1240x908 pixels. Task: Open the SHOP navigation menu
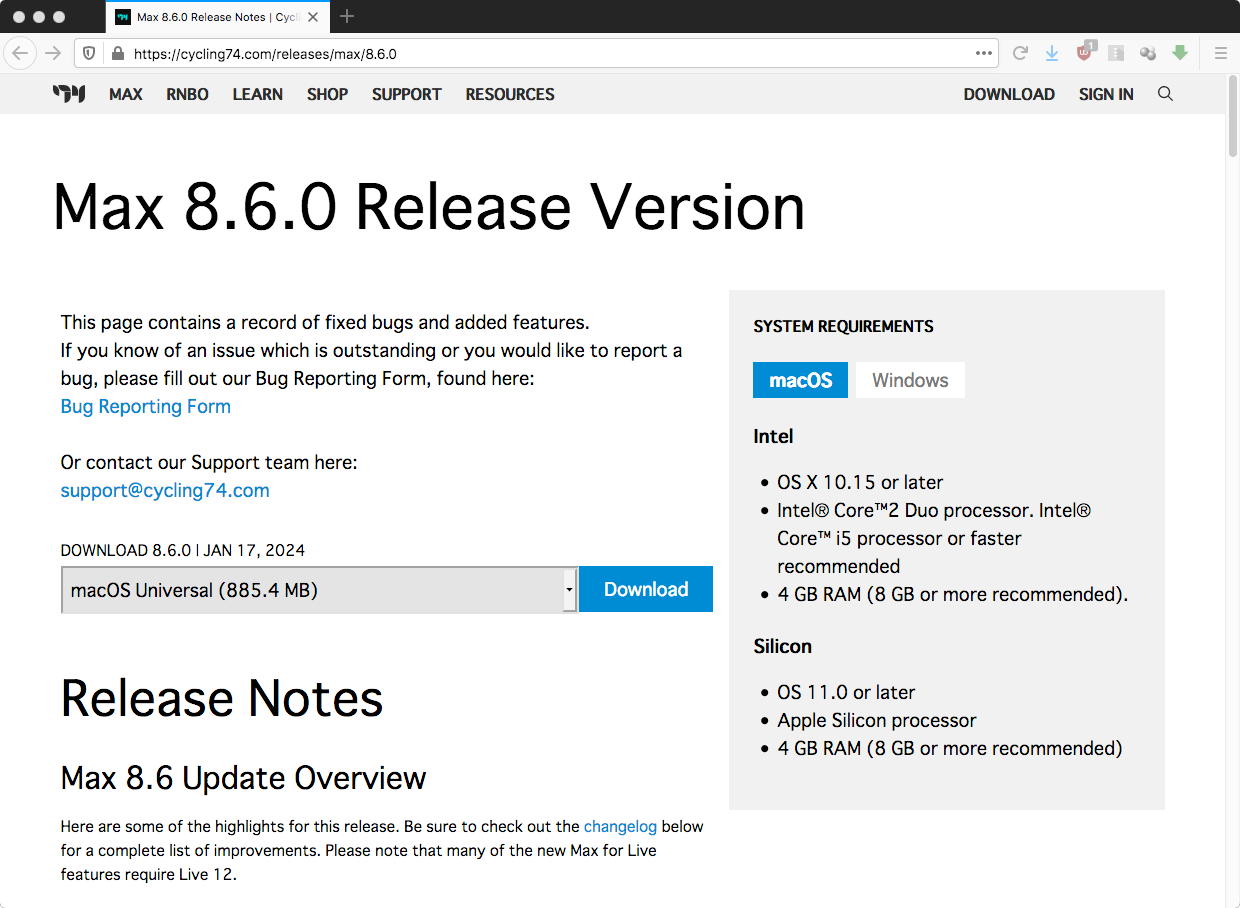pyautogui.click(x=327, y=94)
